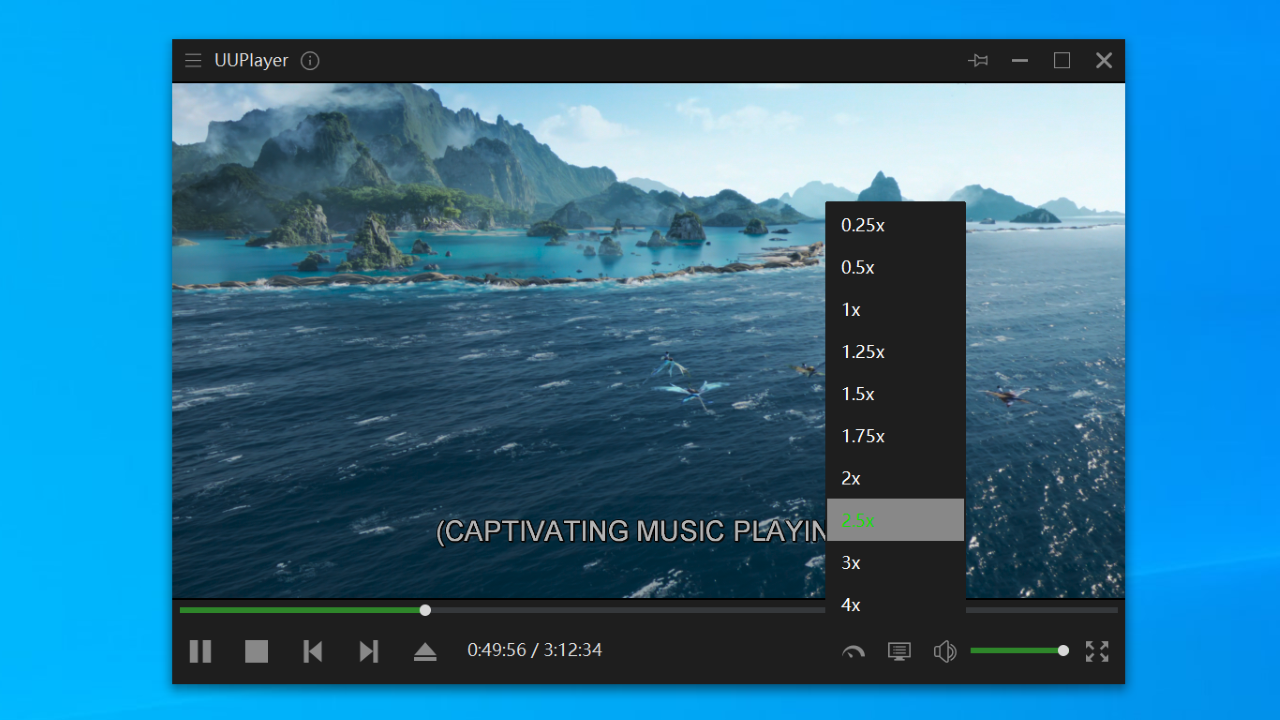Switch playback speed to 3x
1280x720 pixels.
click(x=896, y=563)
